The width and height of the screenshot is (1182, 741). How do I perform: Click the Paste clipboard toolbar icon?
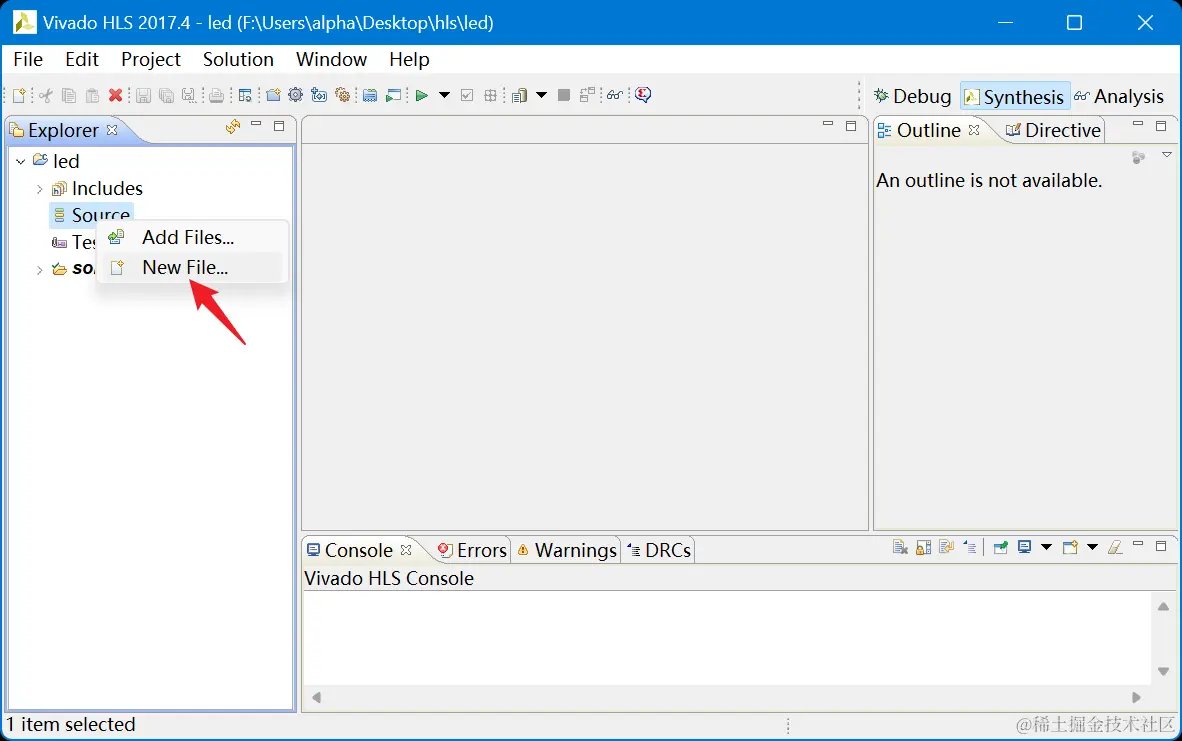tap(92, 95)
